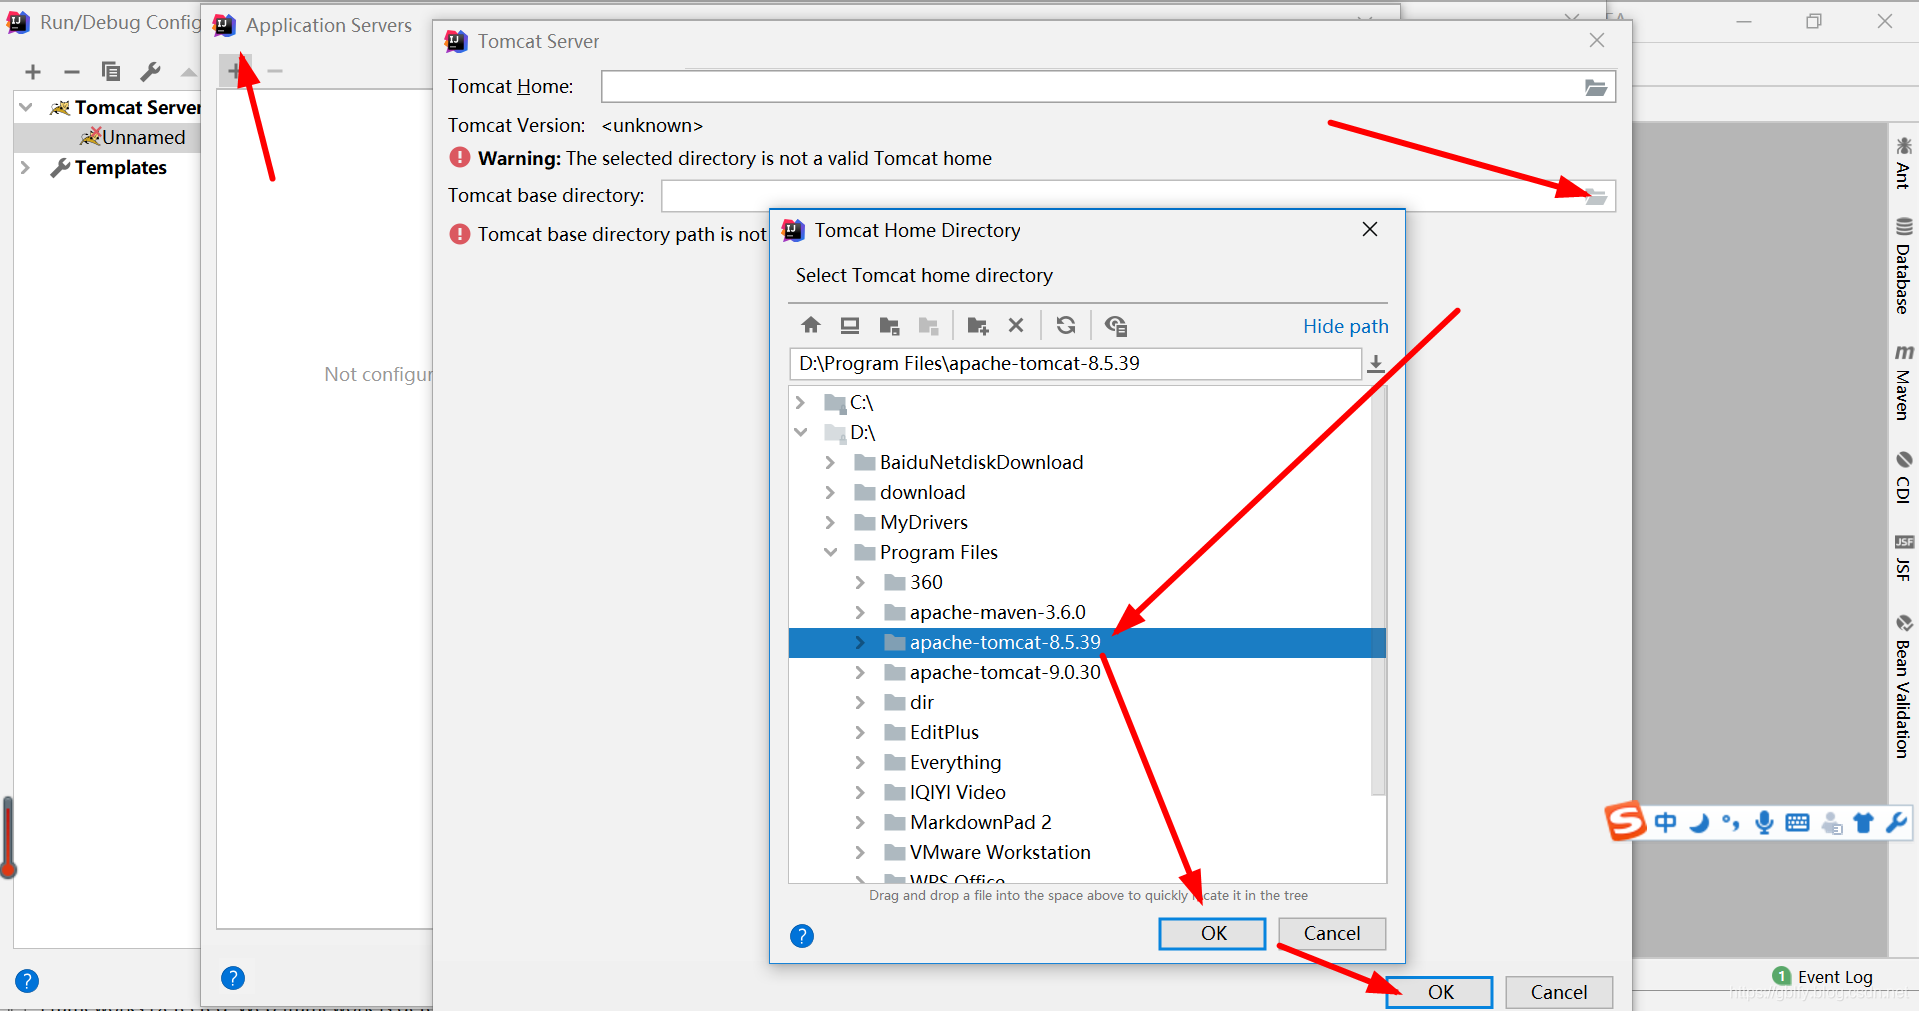Edit templates wrench icon in Run/Debug toolbar
Viewport: 1919px width, 1011px height.
(x=150, y=72)
